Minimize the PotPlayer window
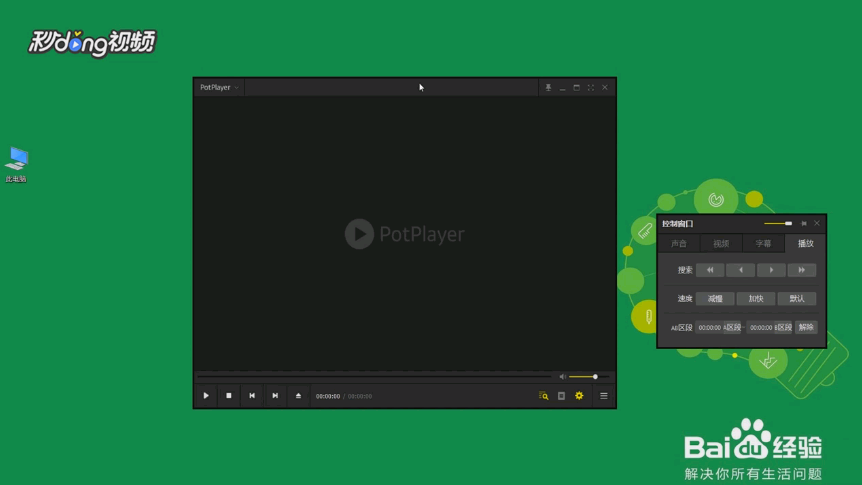 [x=562, y=87]
